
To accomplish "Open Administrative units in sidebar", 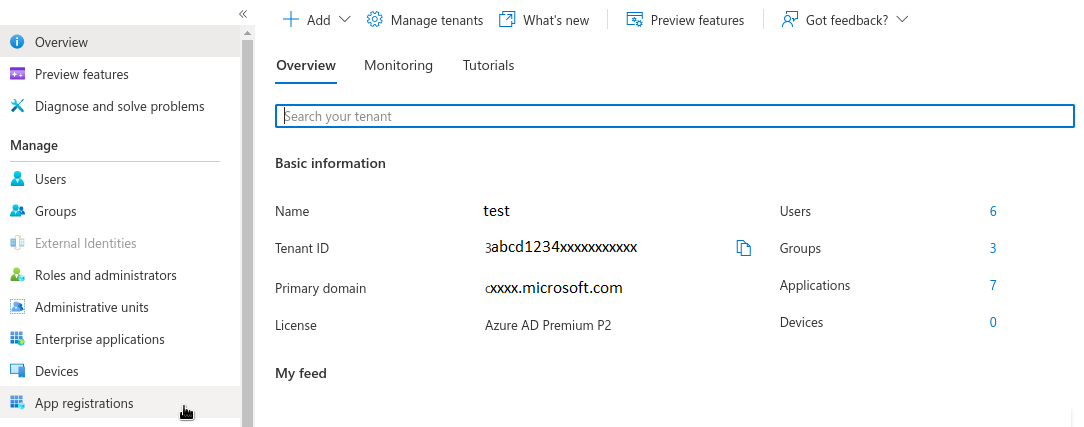I will coord(91,307).
